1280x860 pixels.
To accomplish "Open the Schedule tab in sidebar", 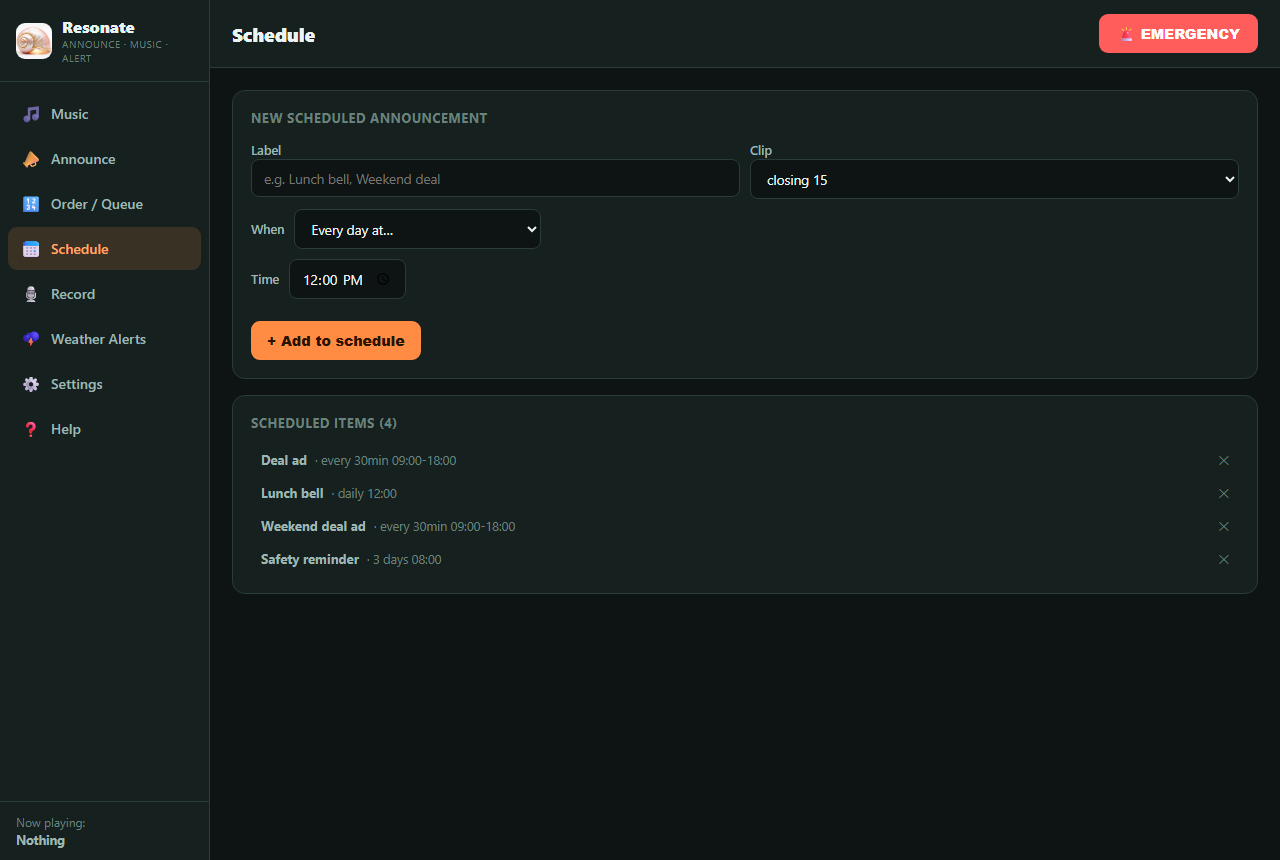I will pos(104,249).
